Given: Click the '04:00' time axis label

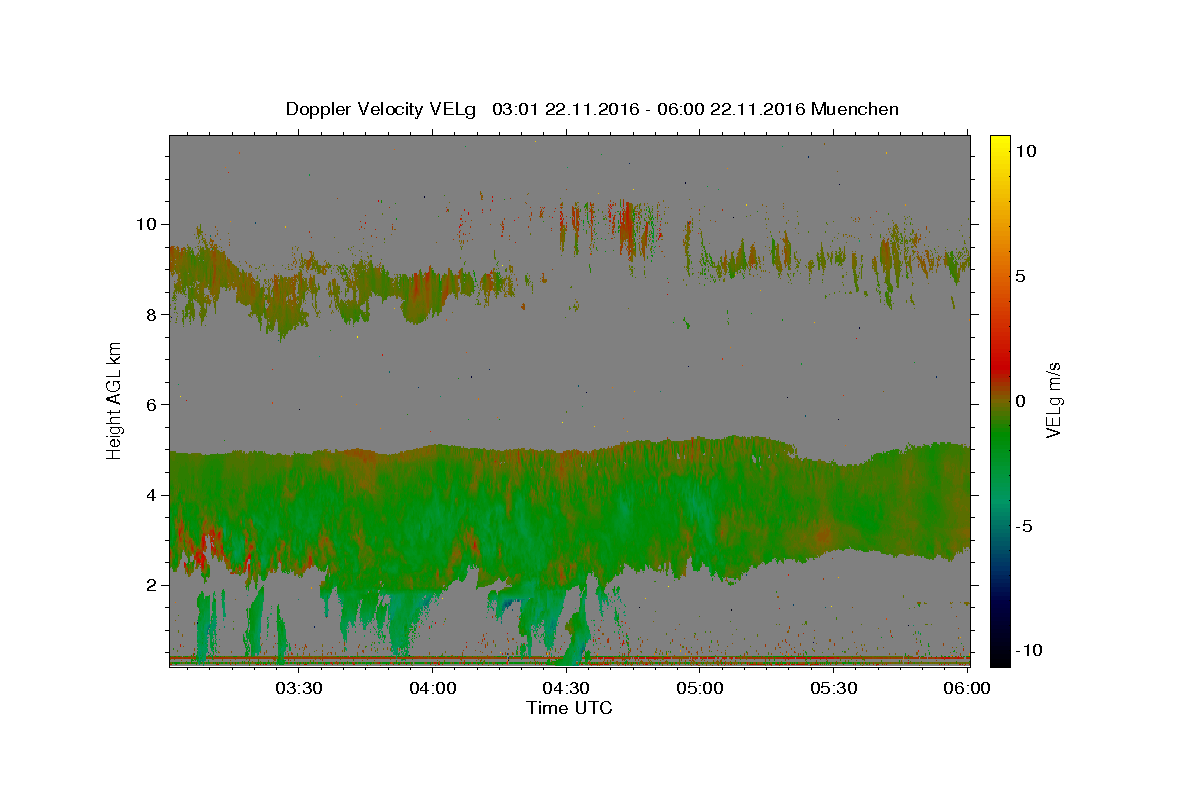Looking at the screenshot, I should [x=432, y=688].
